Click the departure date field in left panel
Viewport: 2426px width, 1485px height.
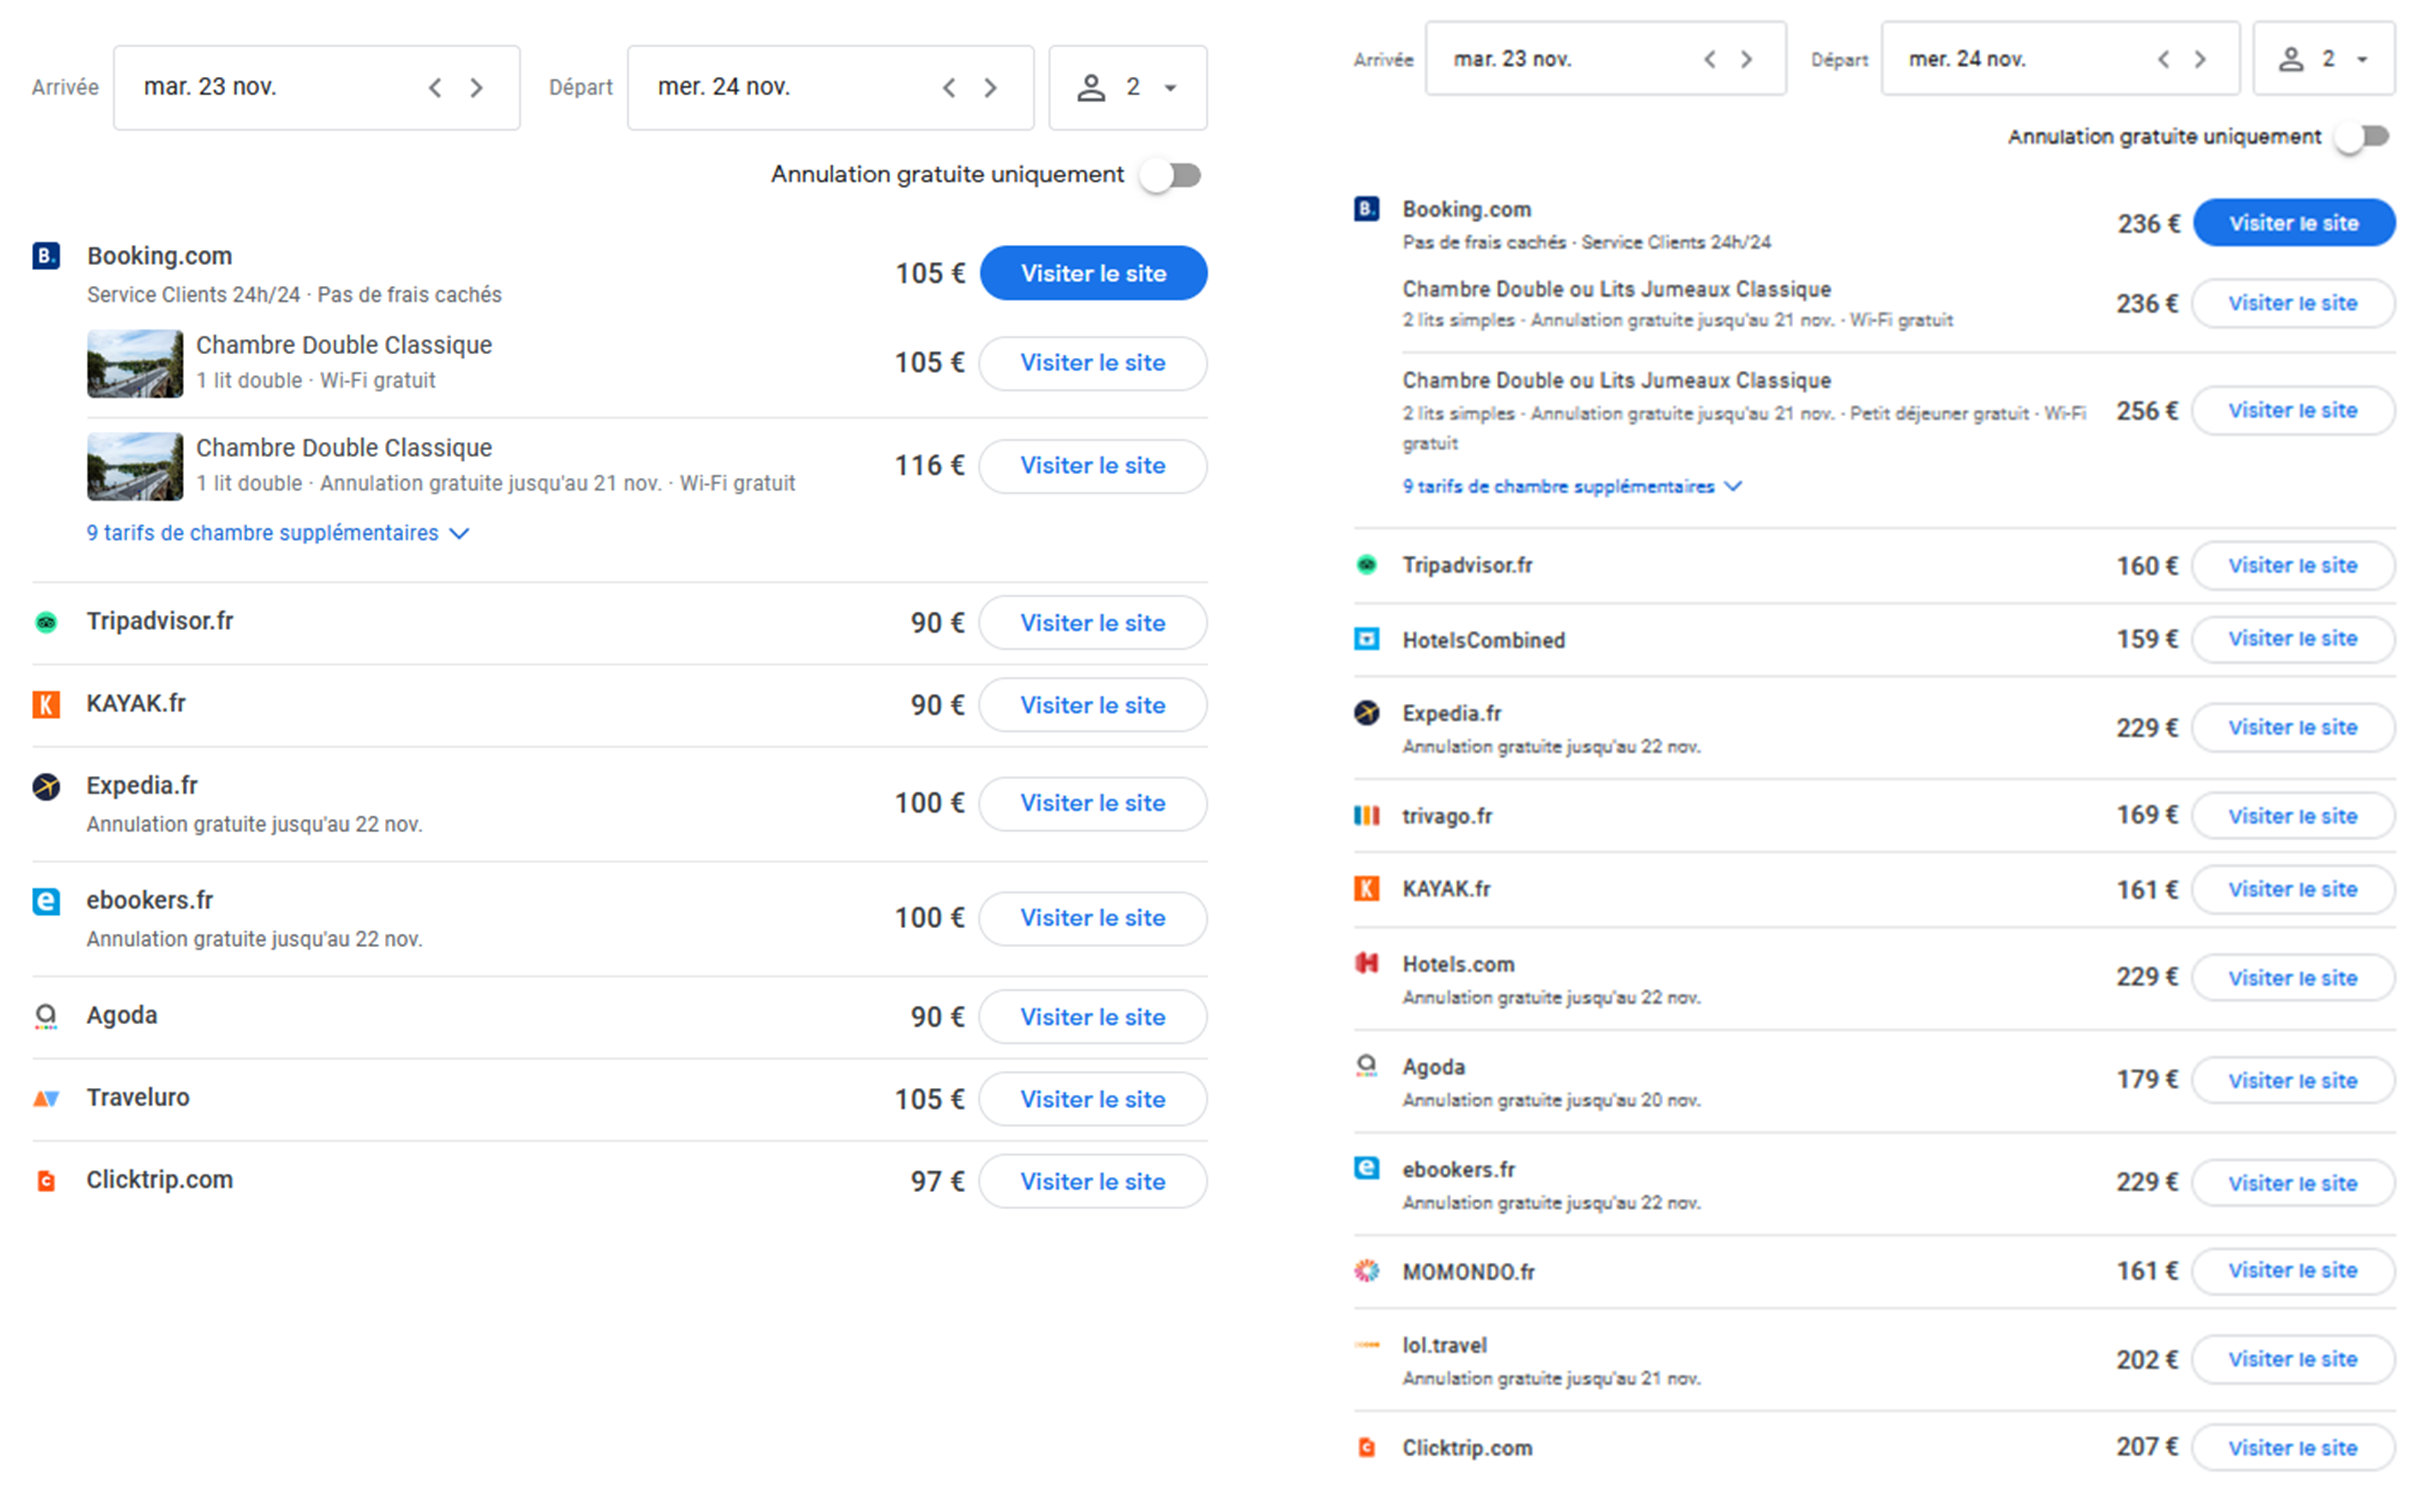click(x=830, y=88)
